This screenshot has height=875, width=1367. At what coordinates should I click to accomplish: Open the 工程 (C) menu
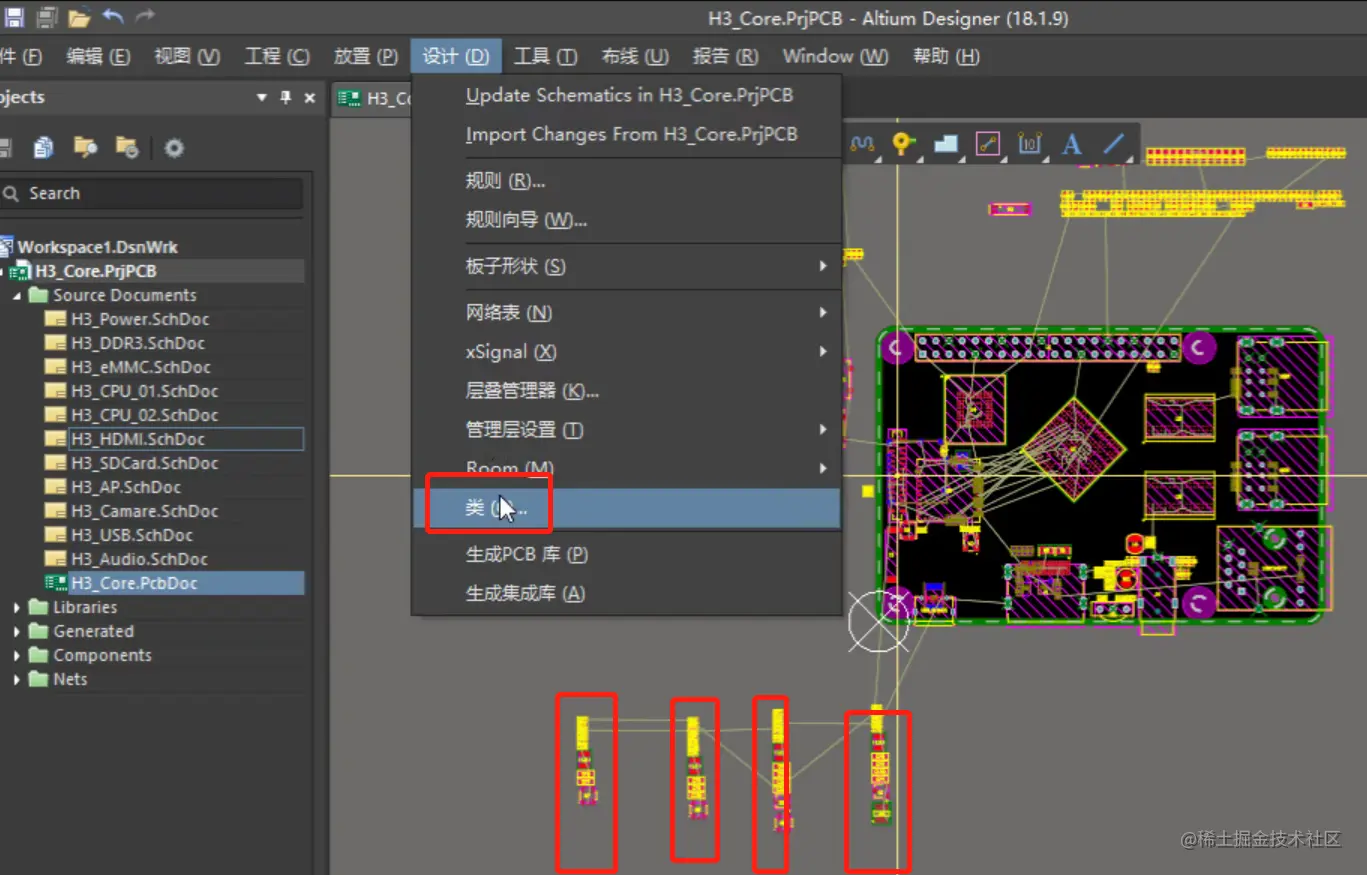277,56
